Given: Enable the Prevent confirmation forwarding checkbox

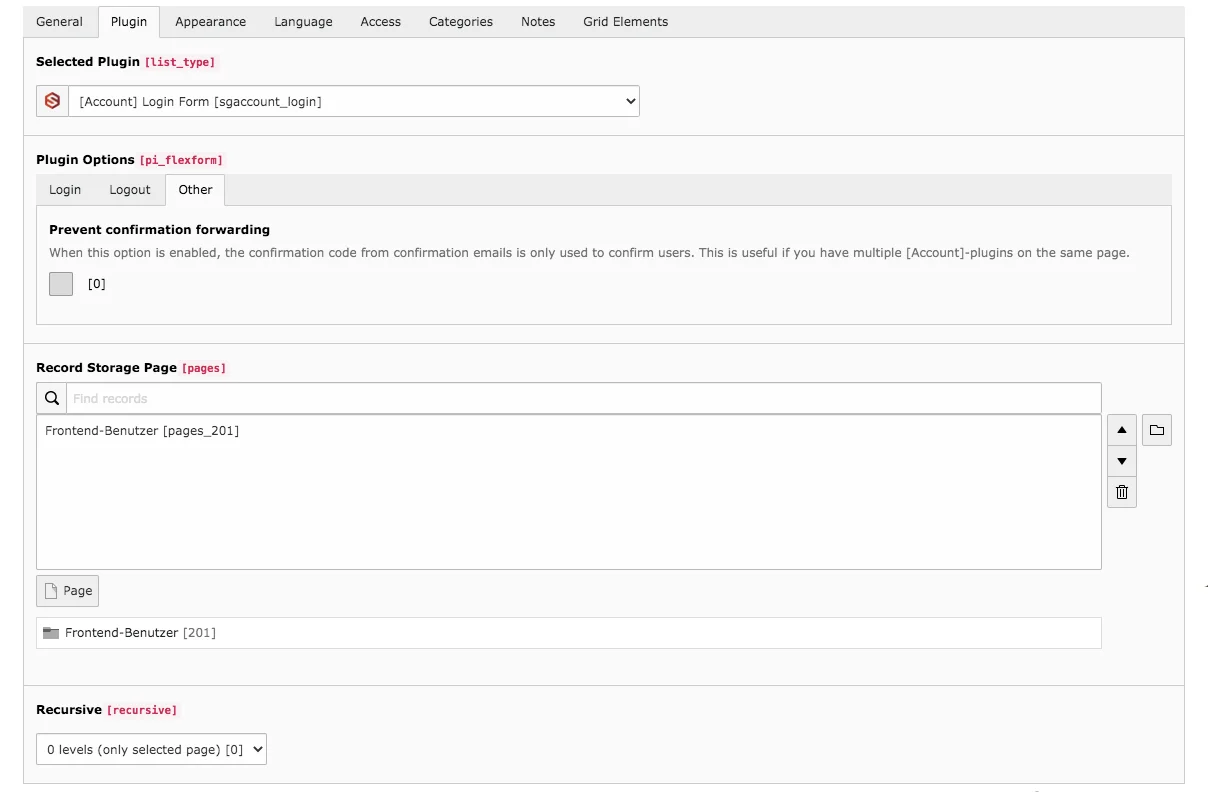Looking at the screenshot, I should point(61,284).
